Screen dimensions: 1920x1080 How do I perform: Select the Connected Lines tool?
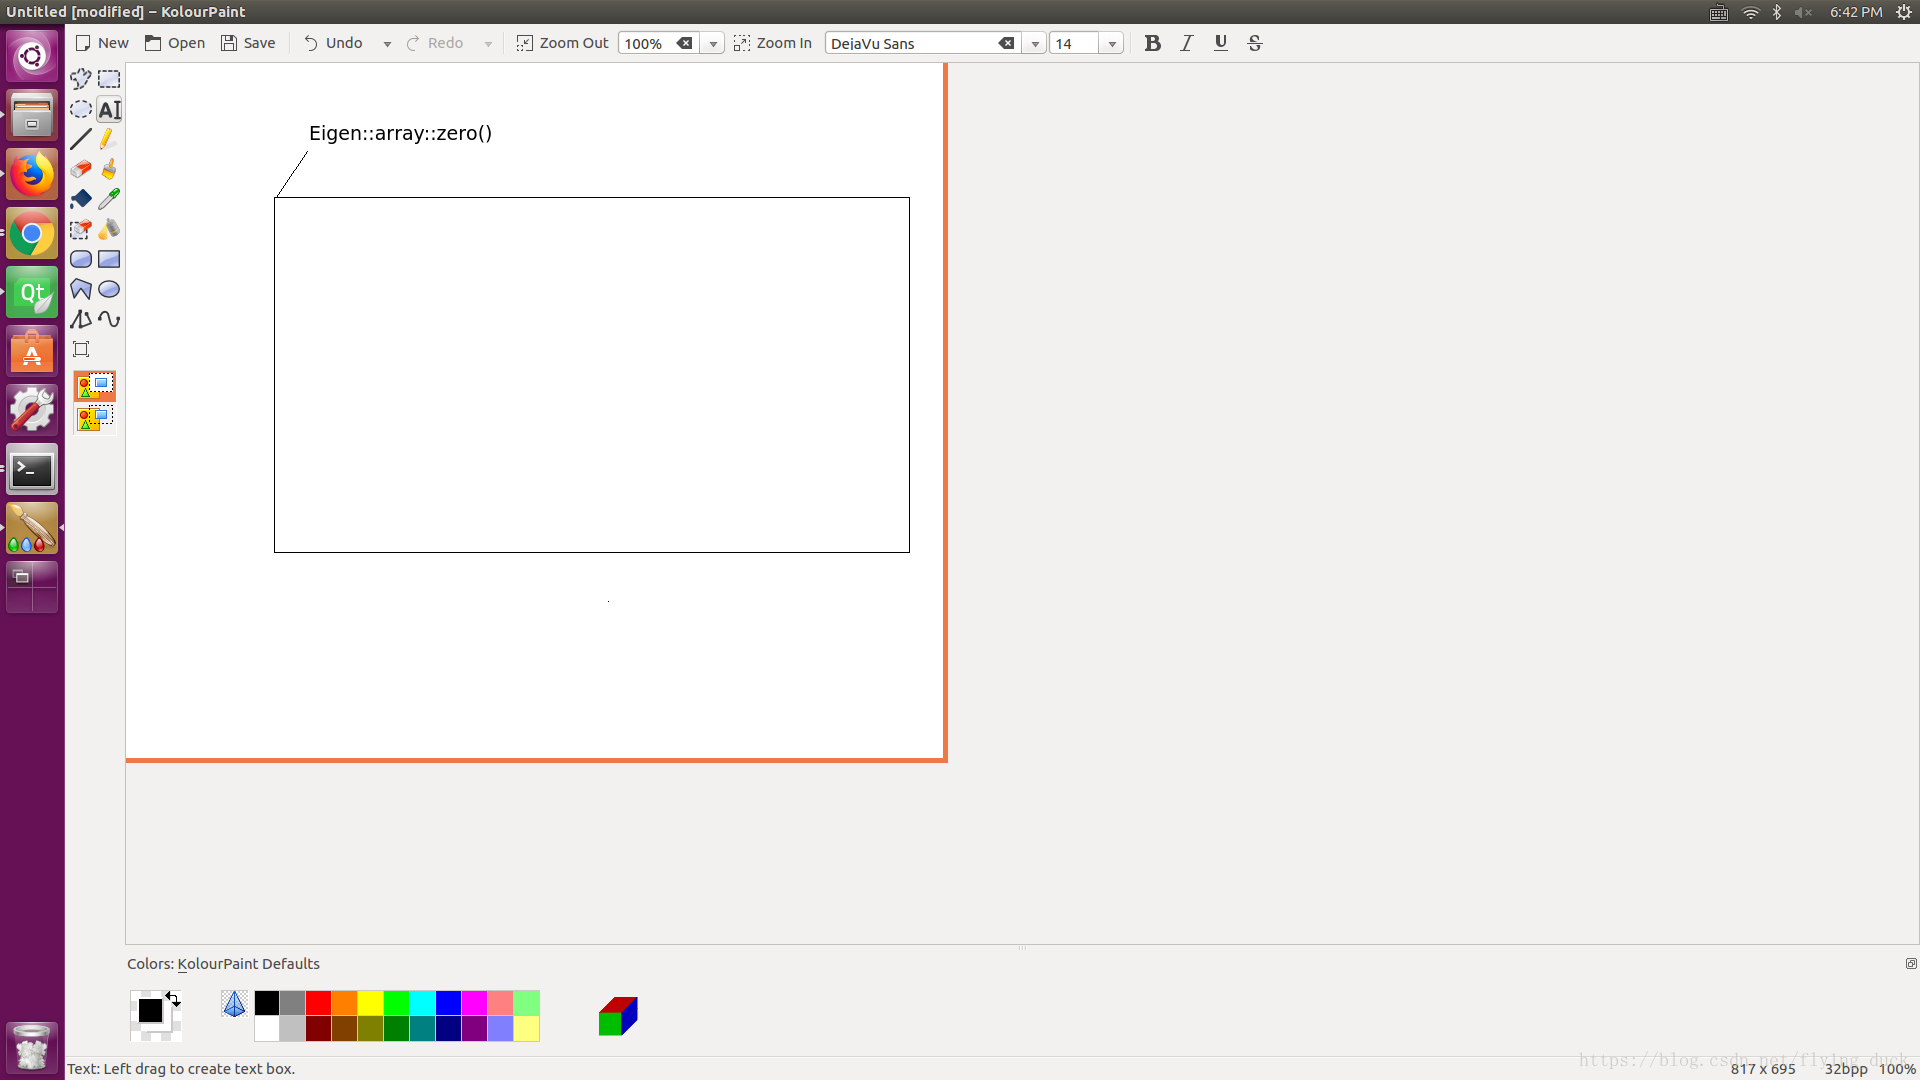[x=81, y=319]
